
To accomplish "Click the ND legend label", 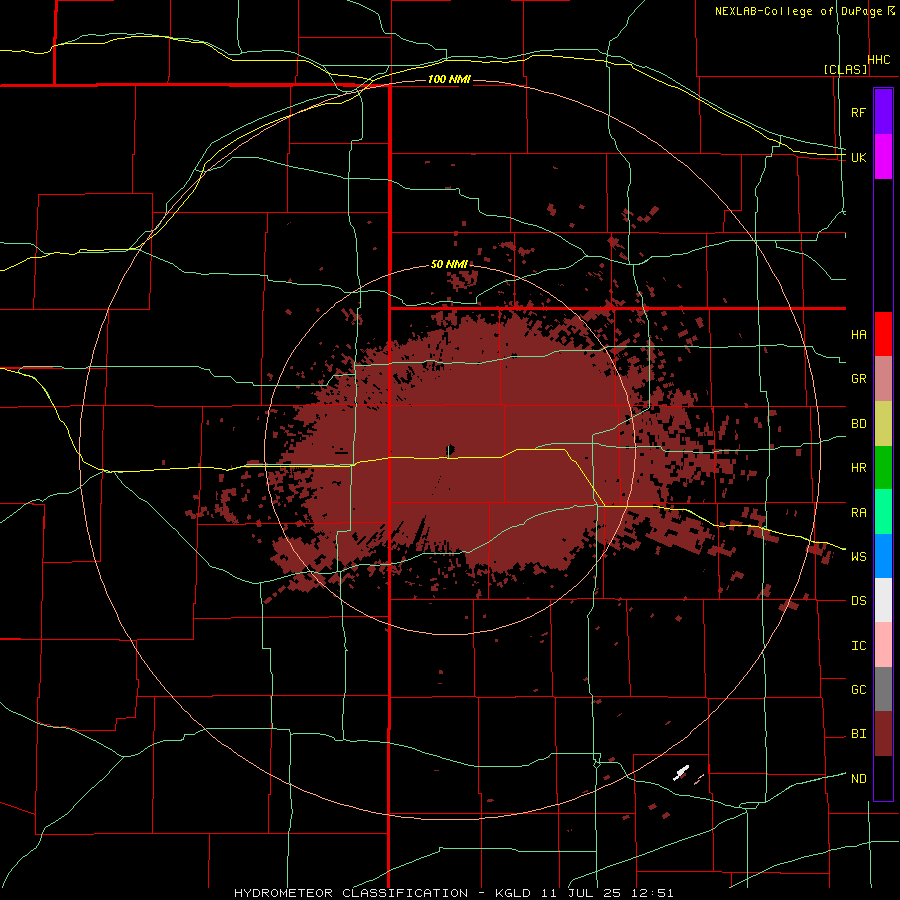I will [x=858, y=778].
